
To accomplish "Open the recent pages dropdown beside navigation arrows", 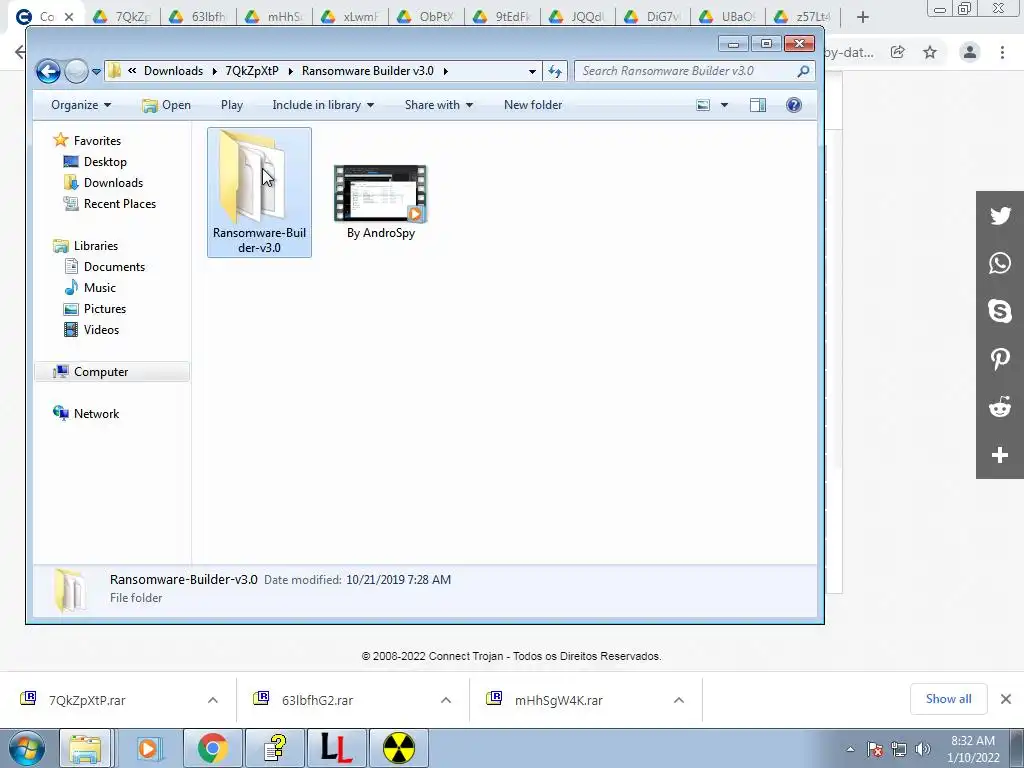I will 96,71.
